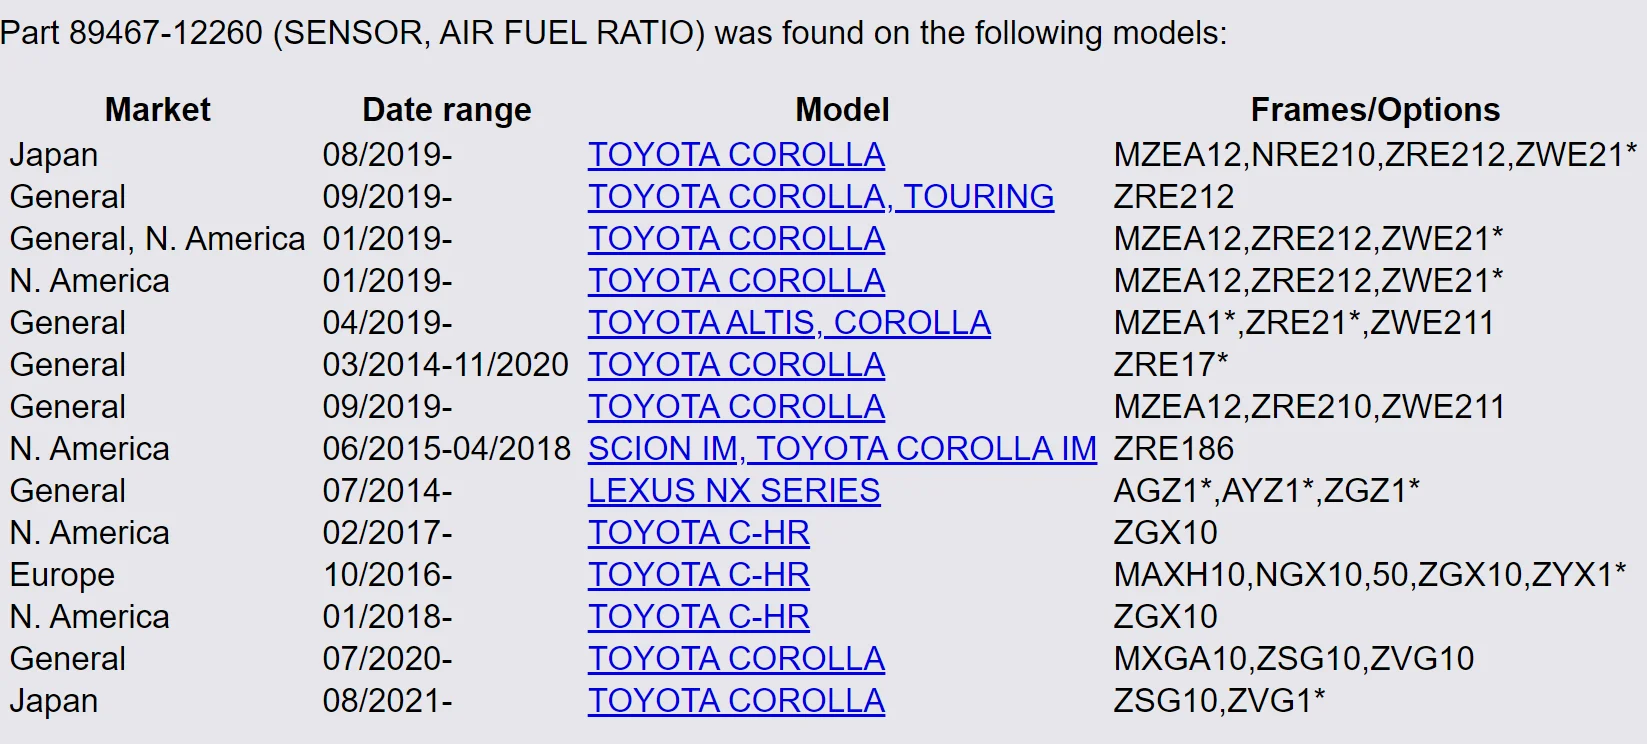Click the Market column header
1647x744 pixels.
click(158, 110)
